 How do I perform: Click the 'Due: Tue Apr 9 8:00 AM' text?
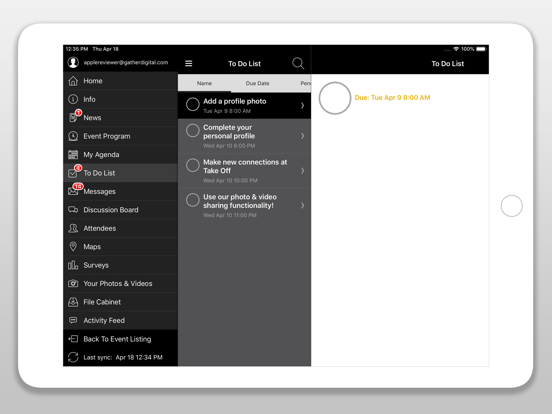[392, 98]
